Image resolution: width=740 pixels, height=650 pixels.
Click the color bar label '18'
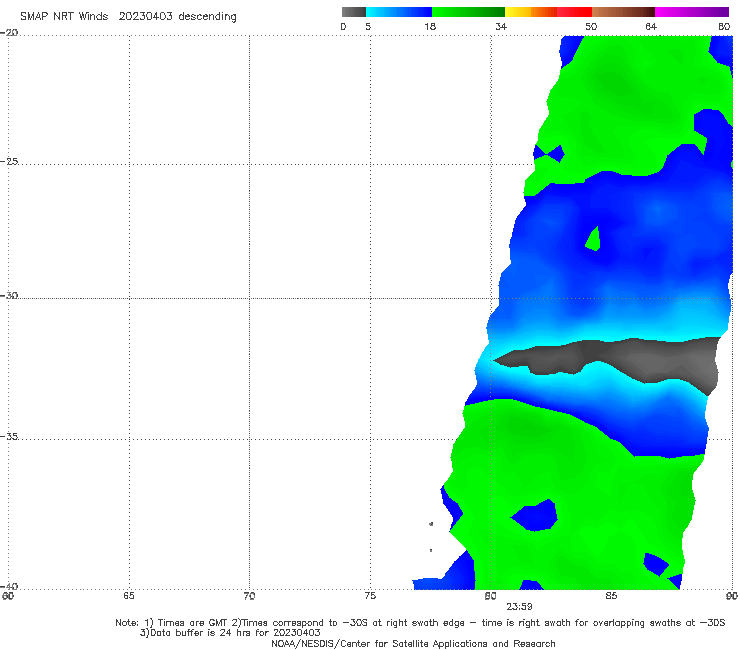coord(430,27)
